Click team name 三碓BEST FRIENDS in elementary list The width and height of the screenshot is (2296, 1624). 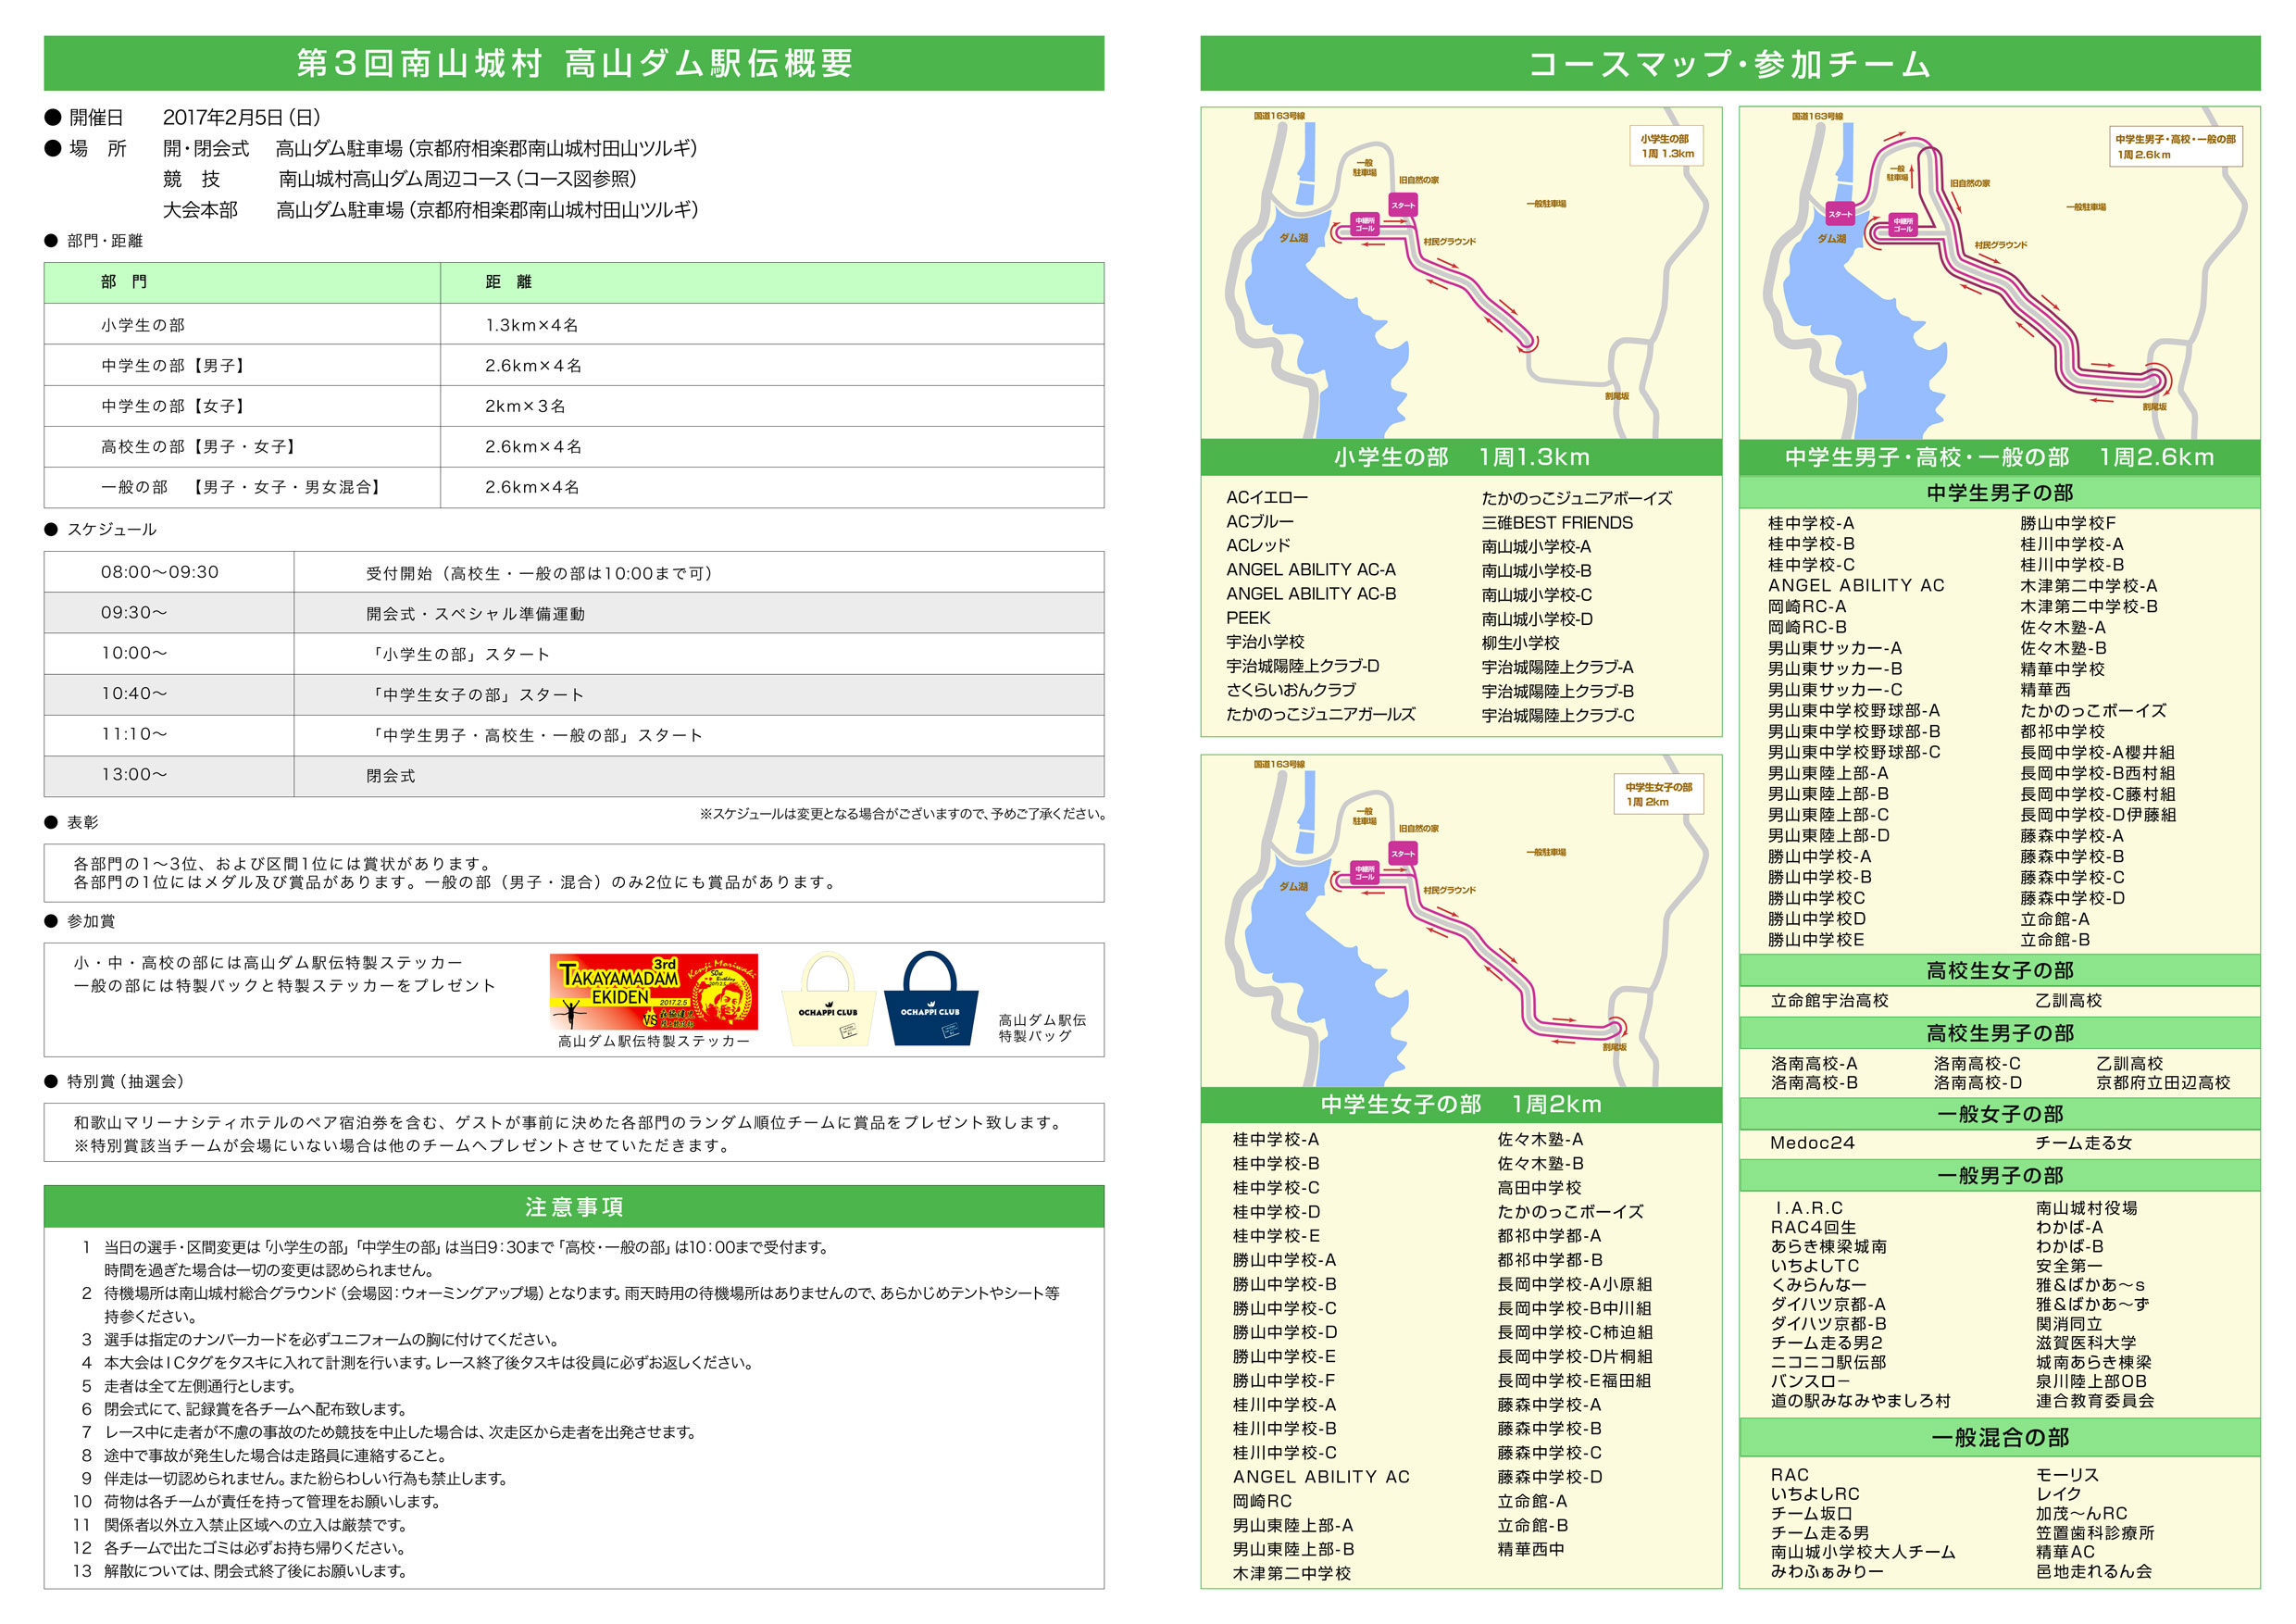click(x=1556, y=522)
